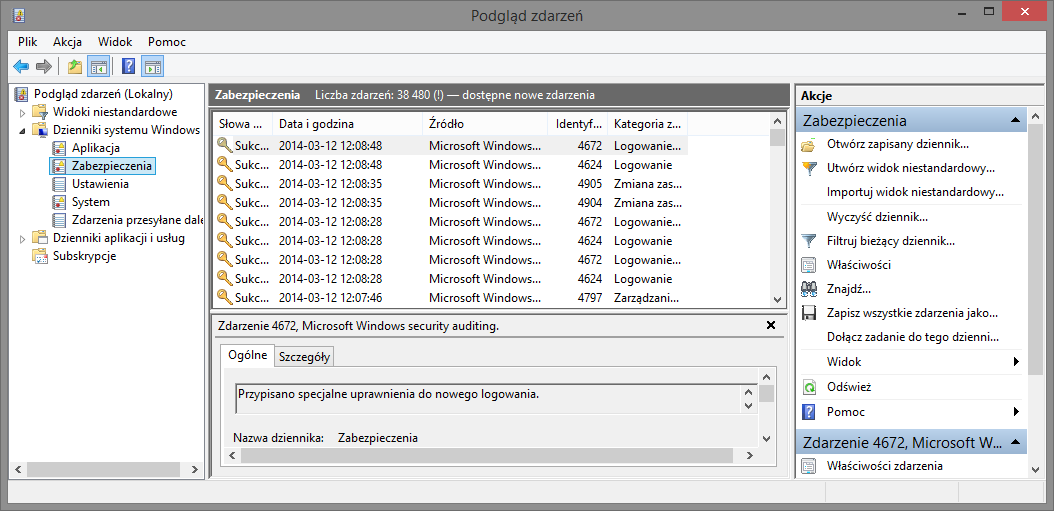Click the Forward arrow toolbar icon
Viewport: 1054px width, 511px height.
(44, 67)
